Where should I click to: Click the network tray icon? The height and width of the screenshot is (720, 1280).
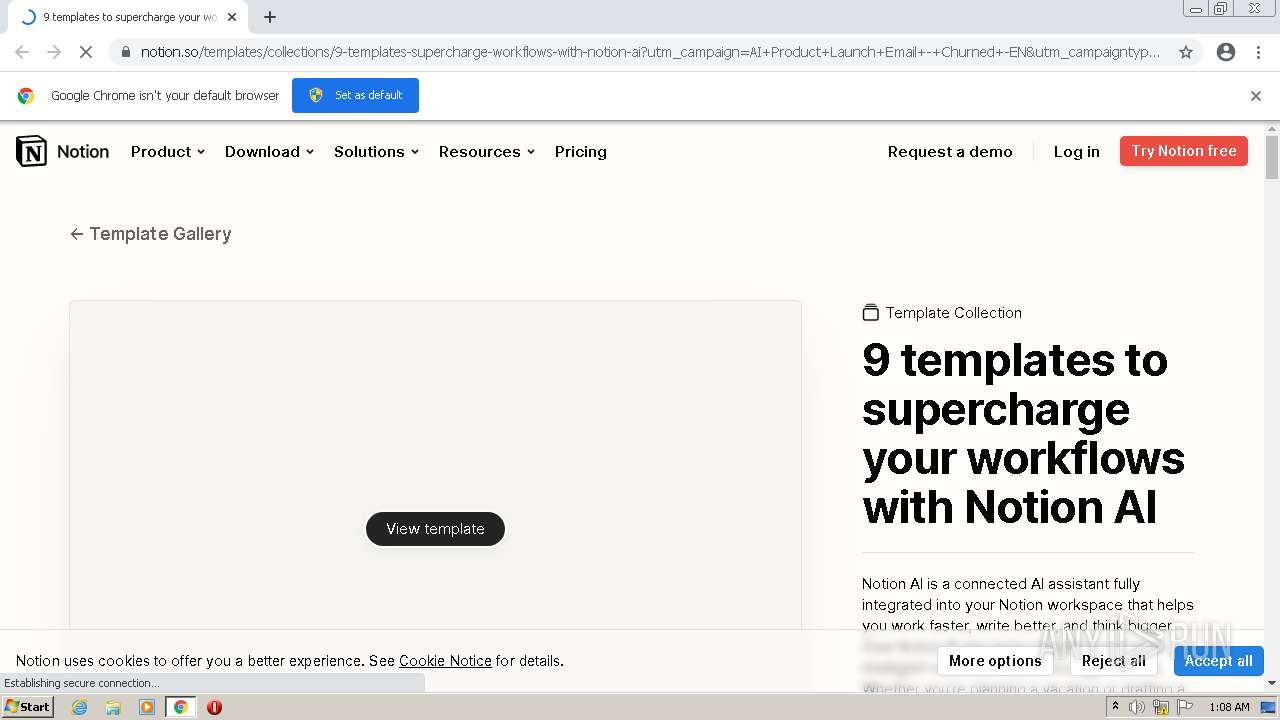pyautogui.click(x=1161, y=707)
